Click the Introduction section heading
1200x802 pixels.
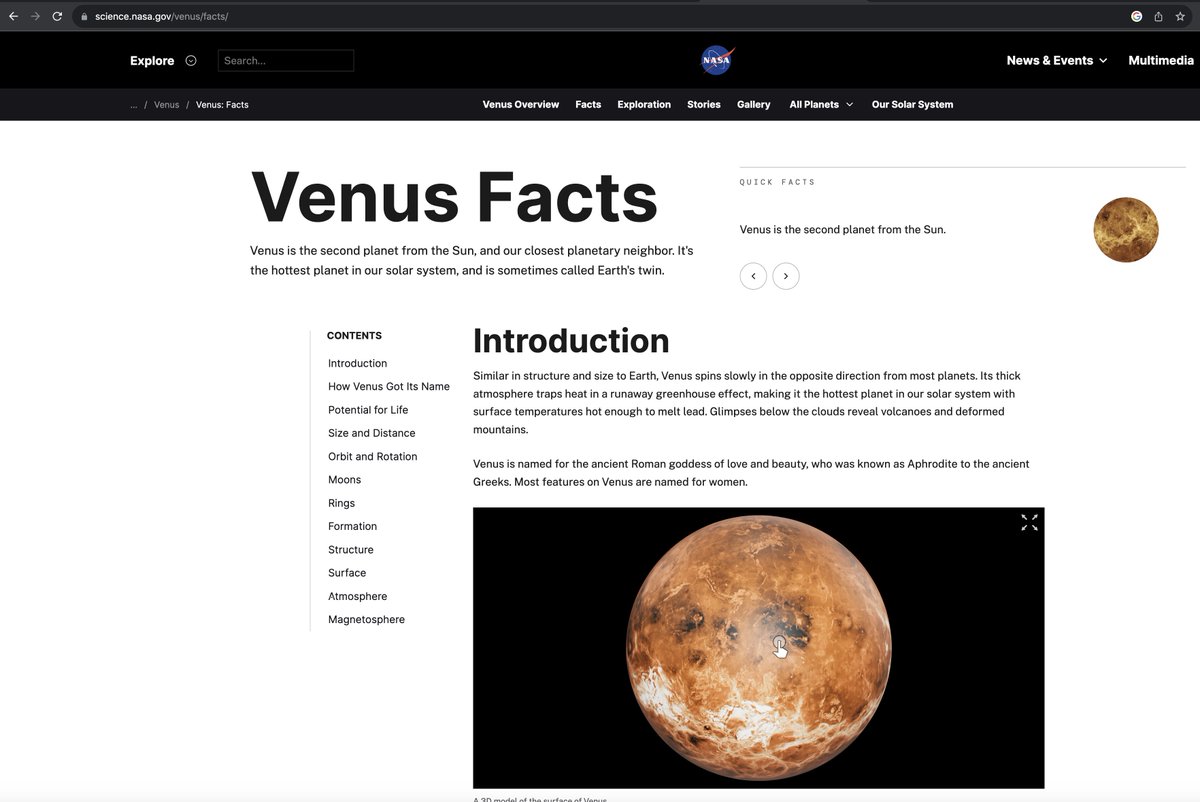571,341
